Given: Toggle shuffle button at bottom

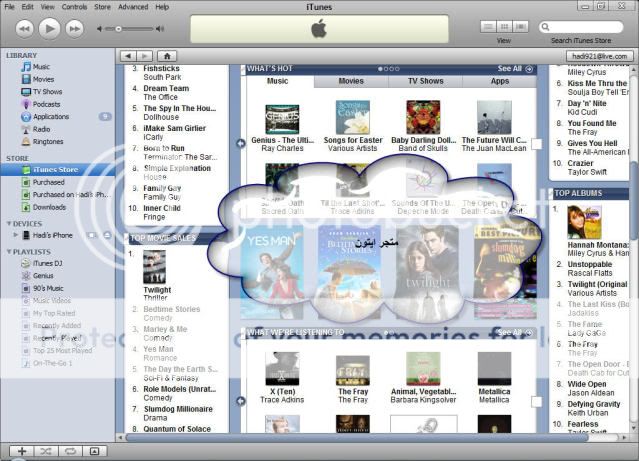Looking at the screenshot, I should (x=46, y=451).
